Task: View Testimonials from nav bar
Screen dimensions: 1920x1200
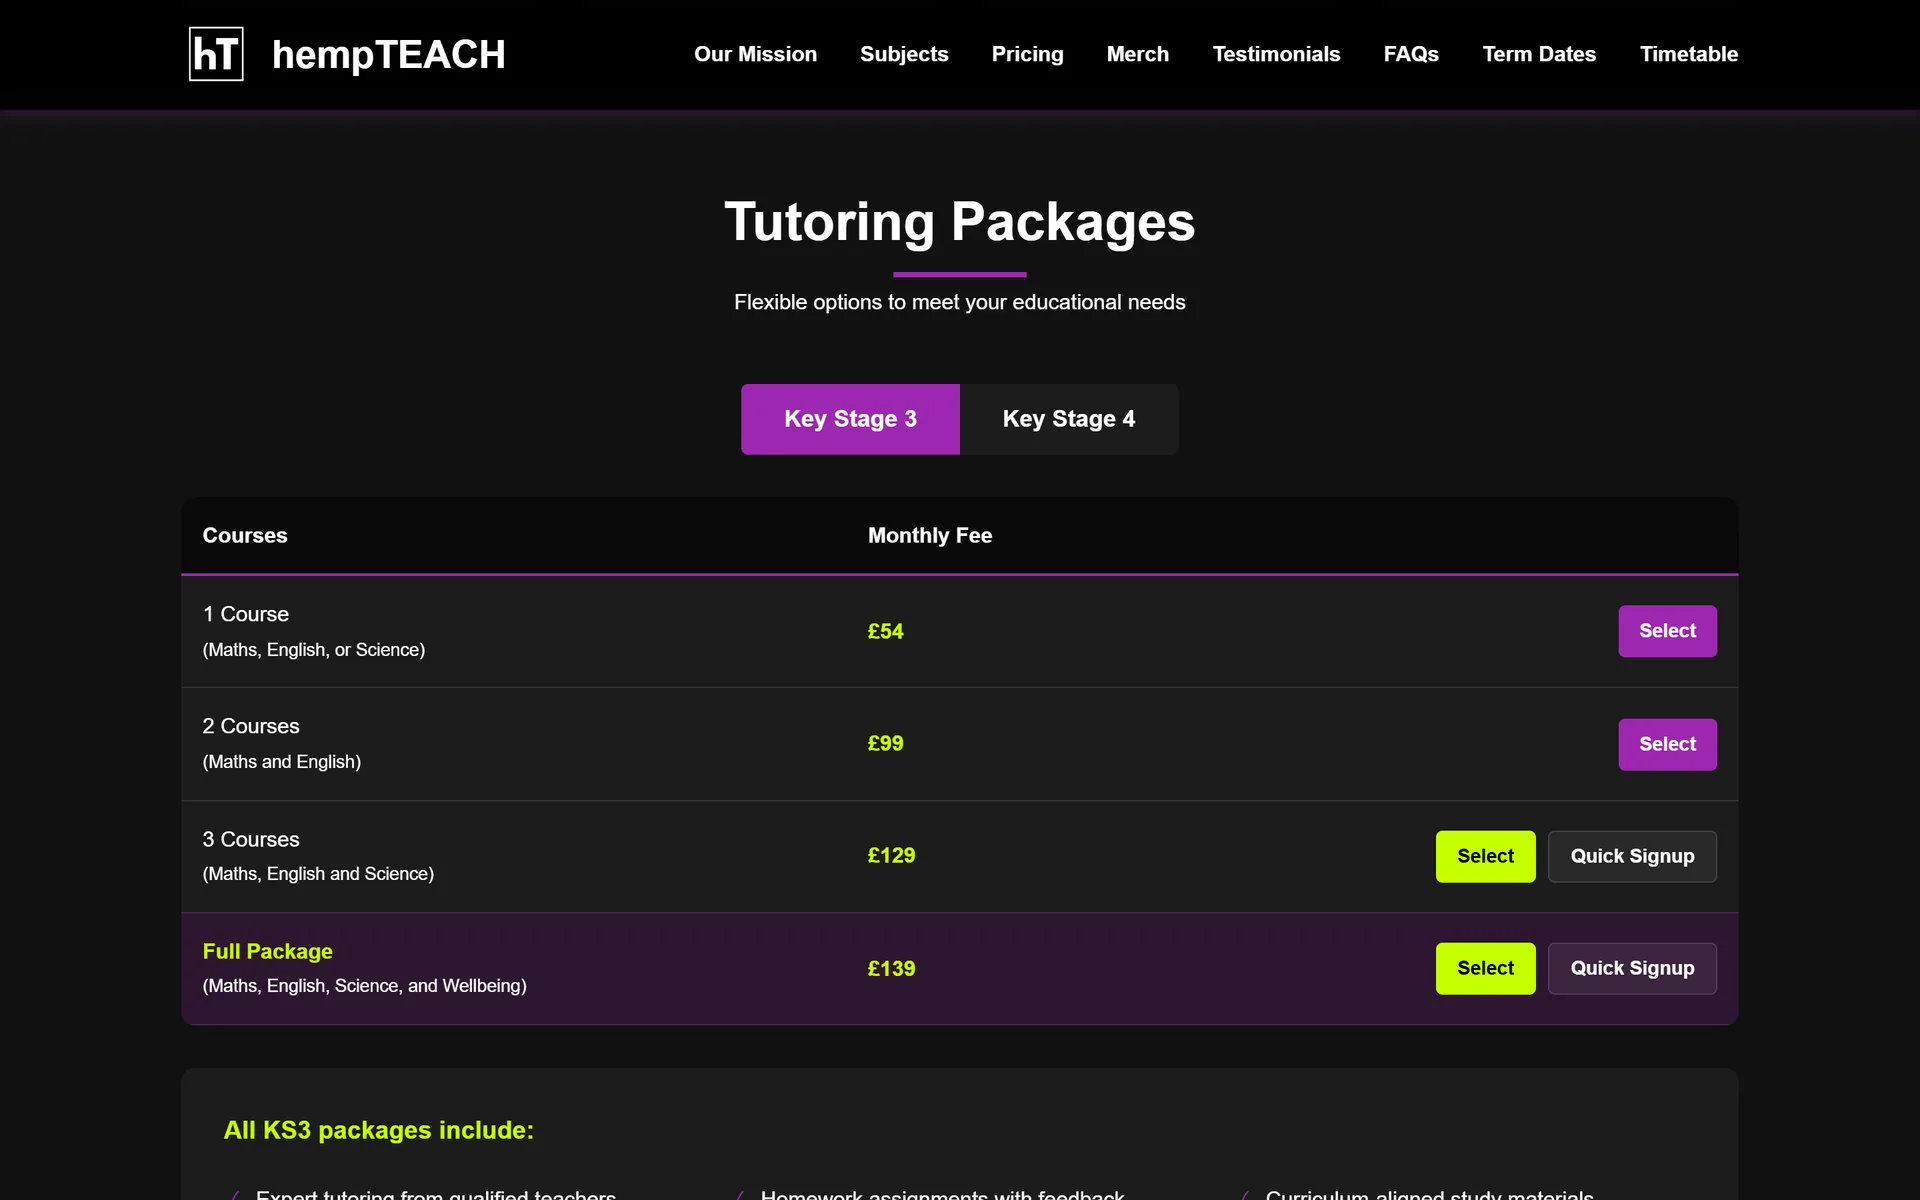Action: tap(1276, 54)
